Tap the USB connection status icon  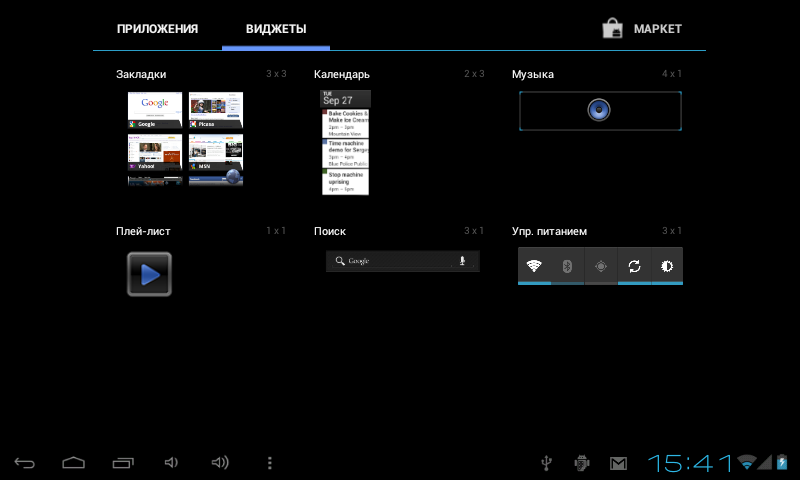click(546, 463)
